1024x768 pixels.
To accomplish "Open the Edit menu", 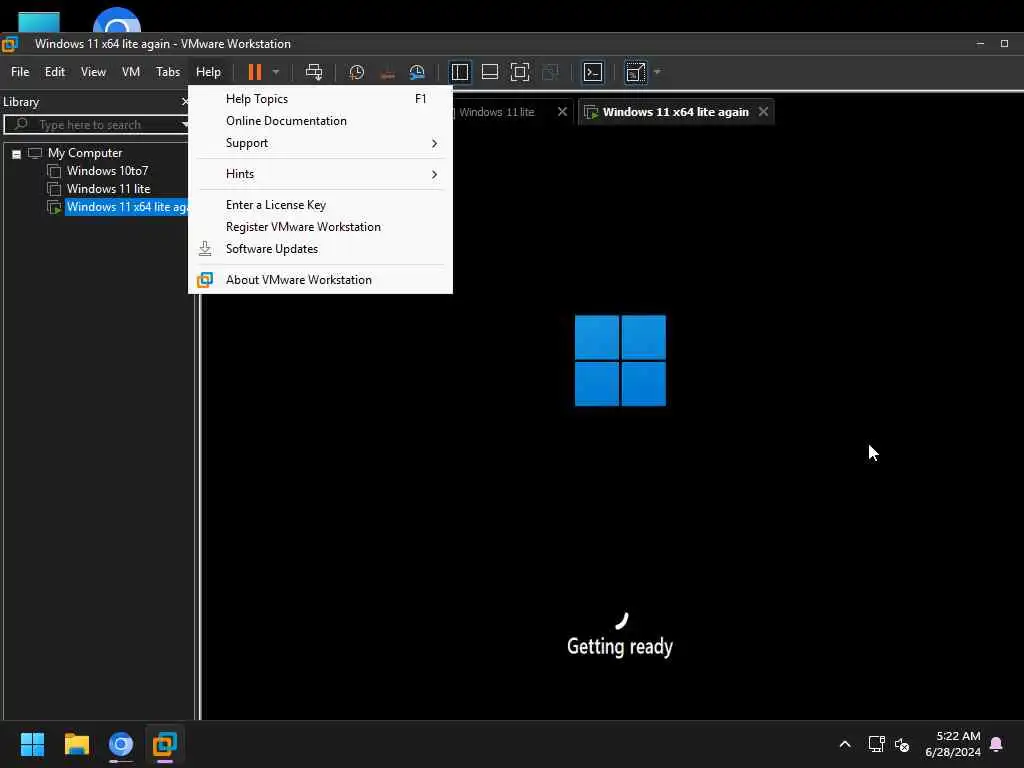I will (55, 72).
